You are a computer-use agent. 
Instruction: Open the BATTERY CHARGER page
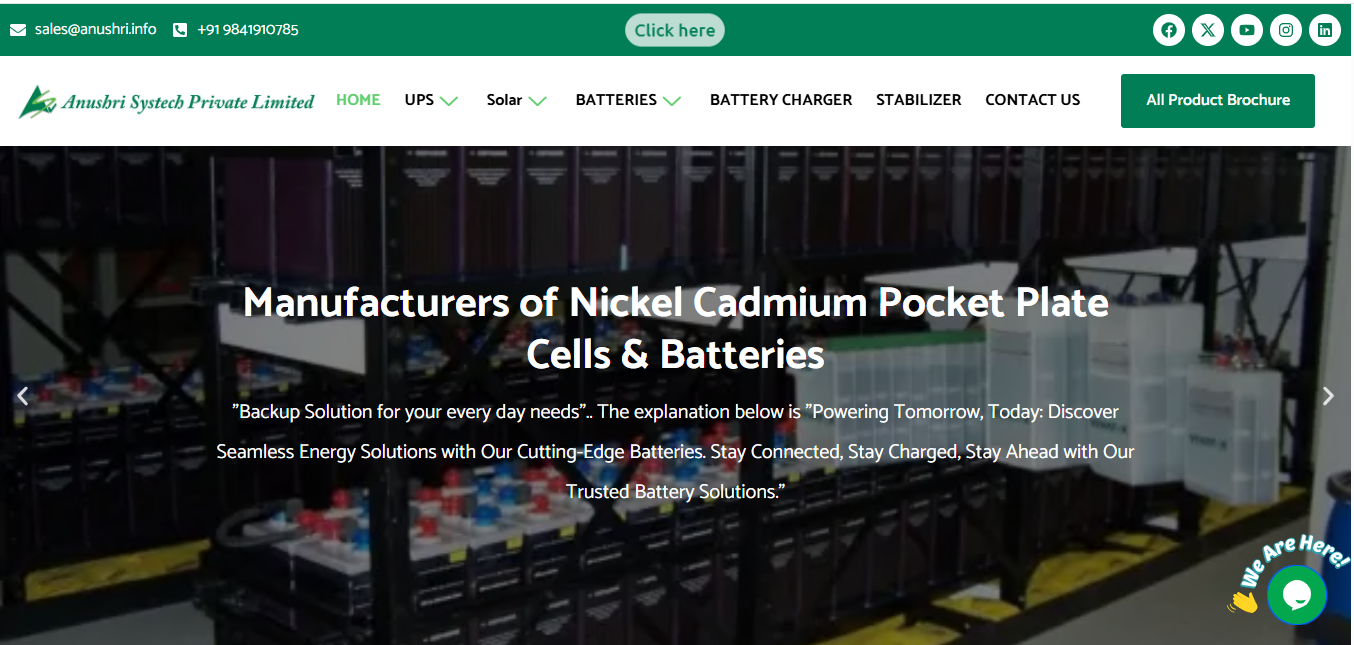click(x=781, y=100)
